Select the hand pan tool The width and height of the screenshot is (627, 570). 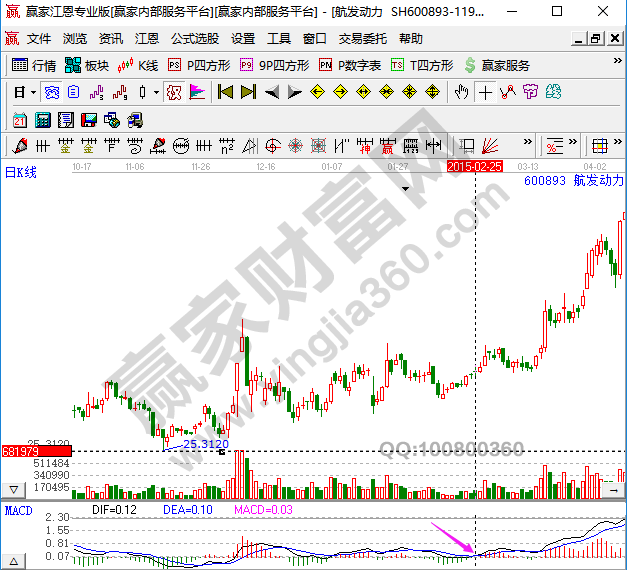point(461,92)
